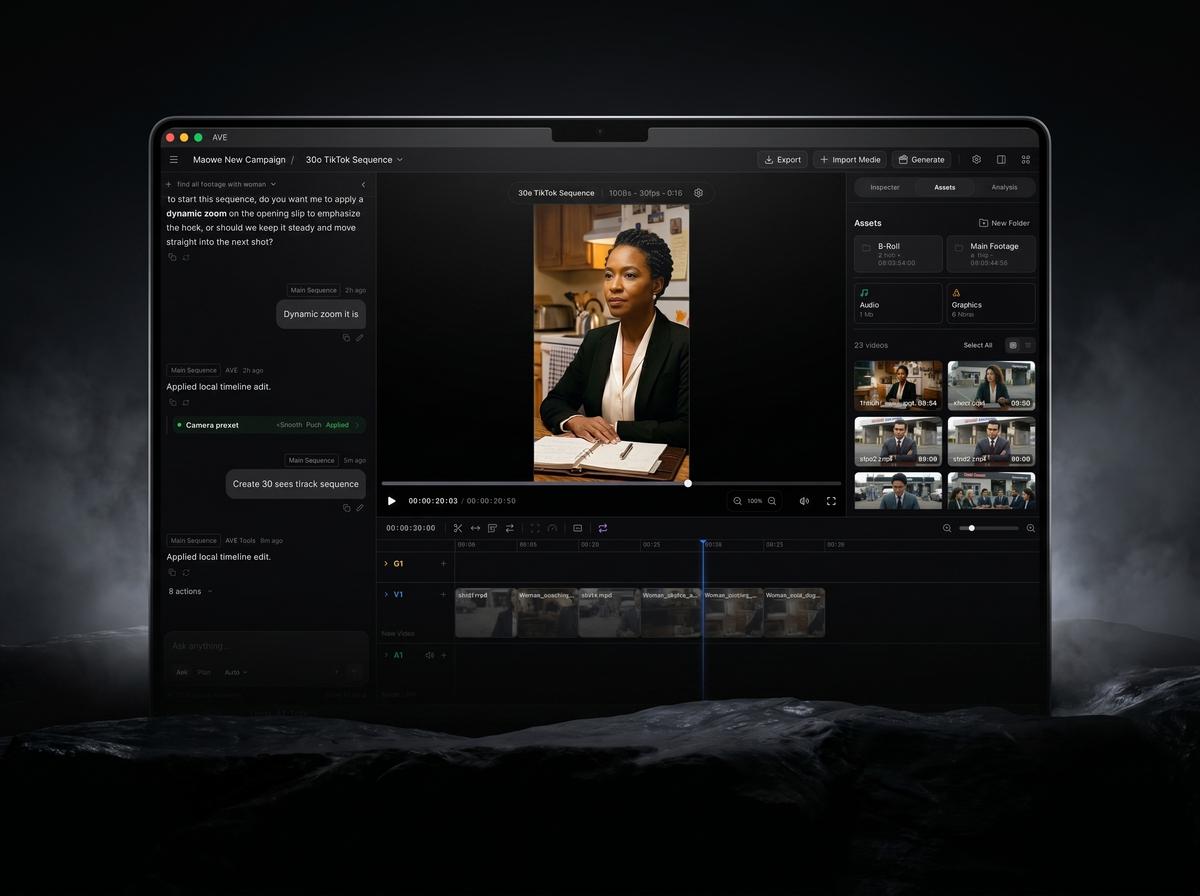Add to the A1 track with plus
Screen dimensions: 1200x896
click(444, 655)
